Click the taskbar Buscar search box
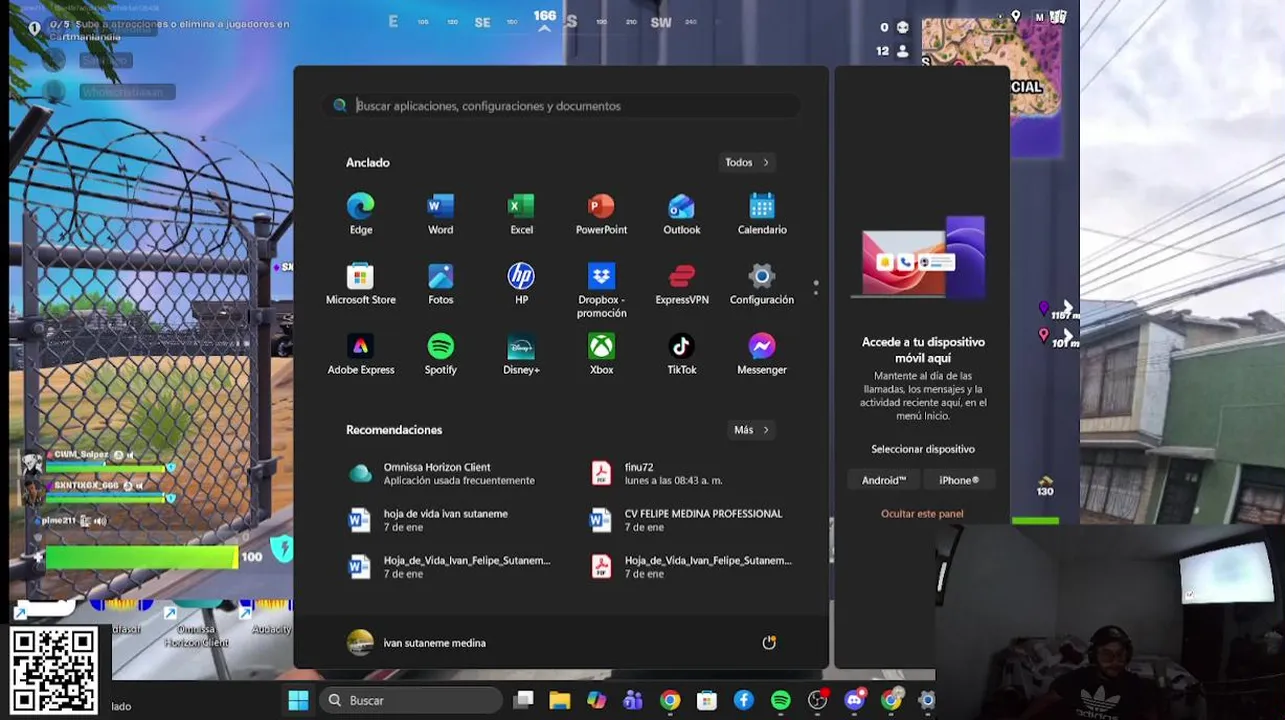 pos(411,700)
